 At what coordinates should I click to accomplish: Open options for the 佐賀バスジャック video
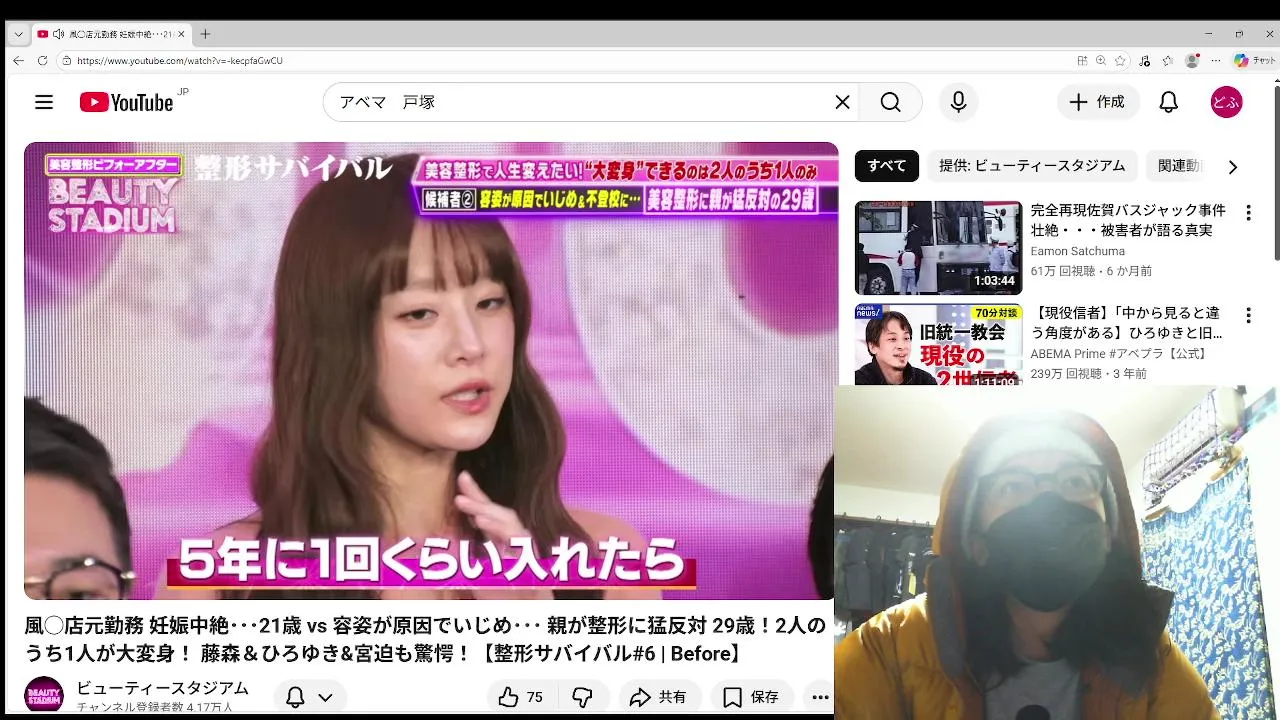coord(1248,213)
